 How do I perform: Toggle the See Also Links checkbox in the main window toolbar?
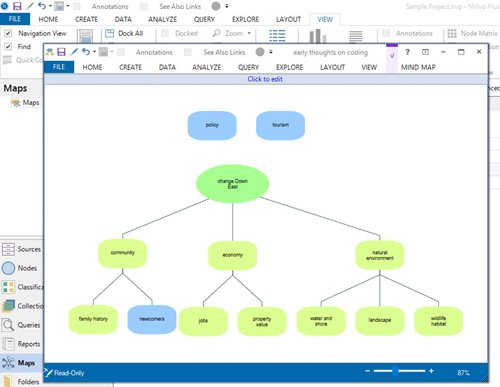[x=144, y=6]
